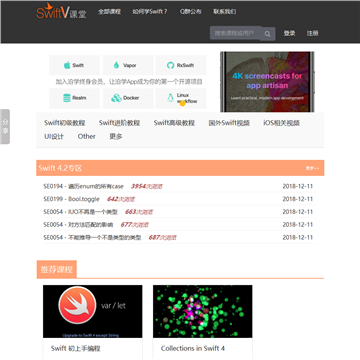Open SE0199 Bool.toggle article
The height and width of the screenshot is (360, 360).
(x=71, y=199)
